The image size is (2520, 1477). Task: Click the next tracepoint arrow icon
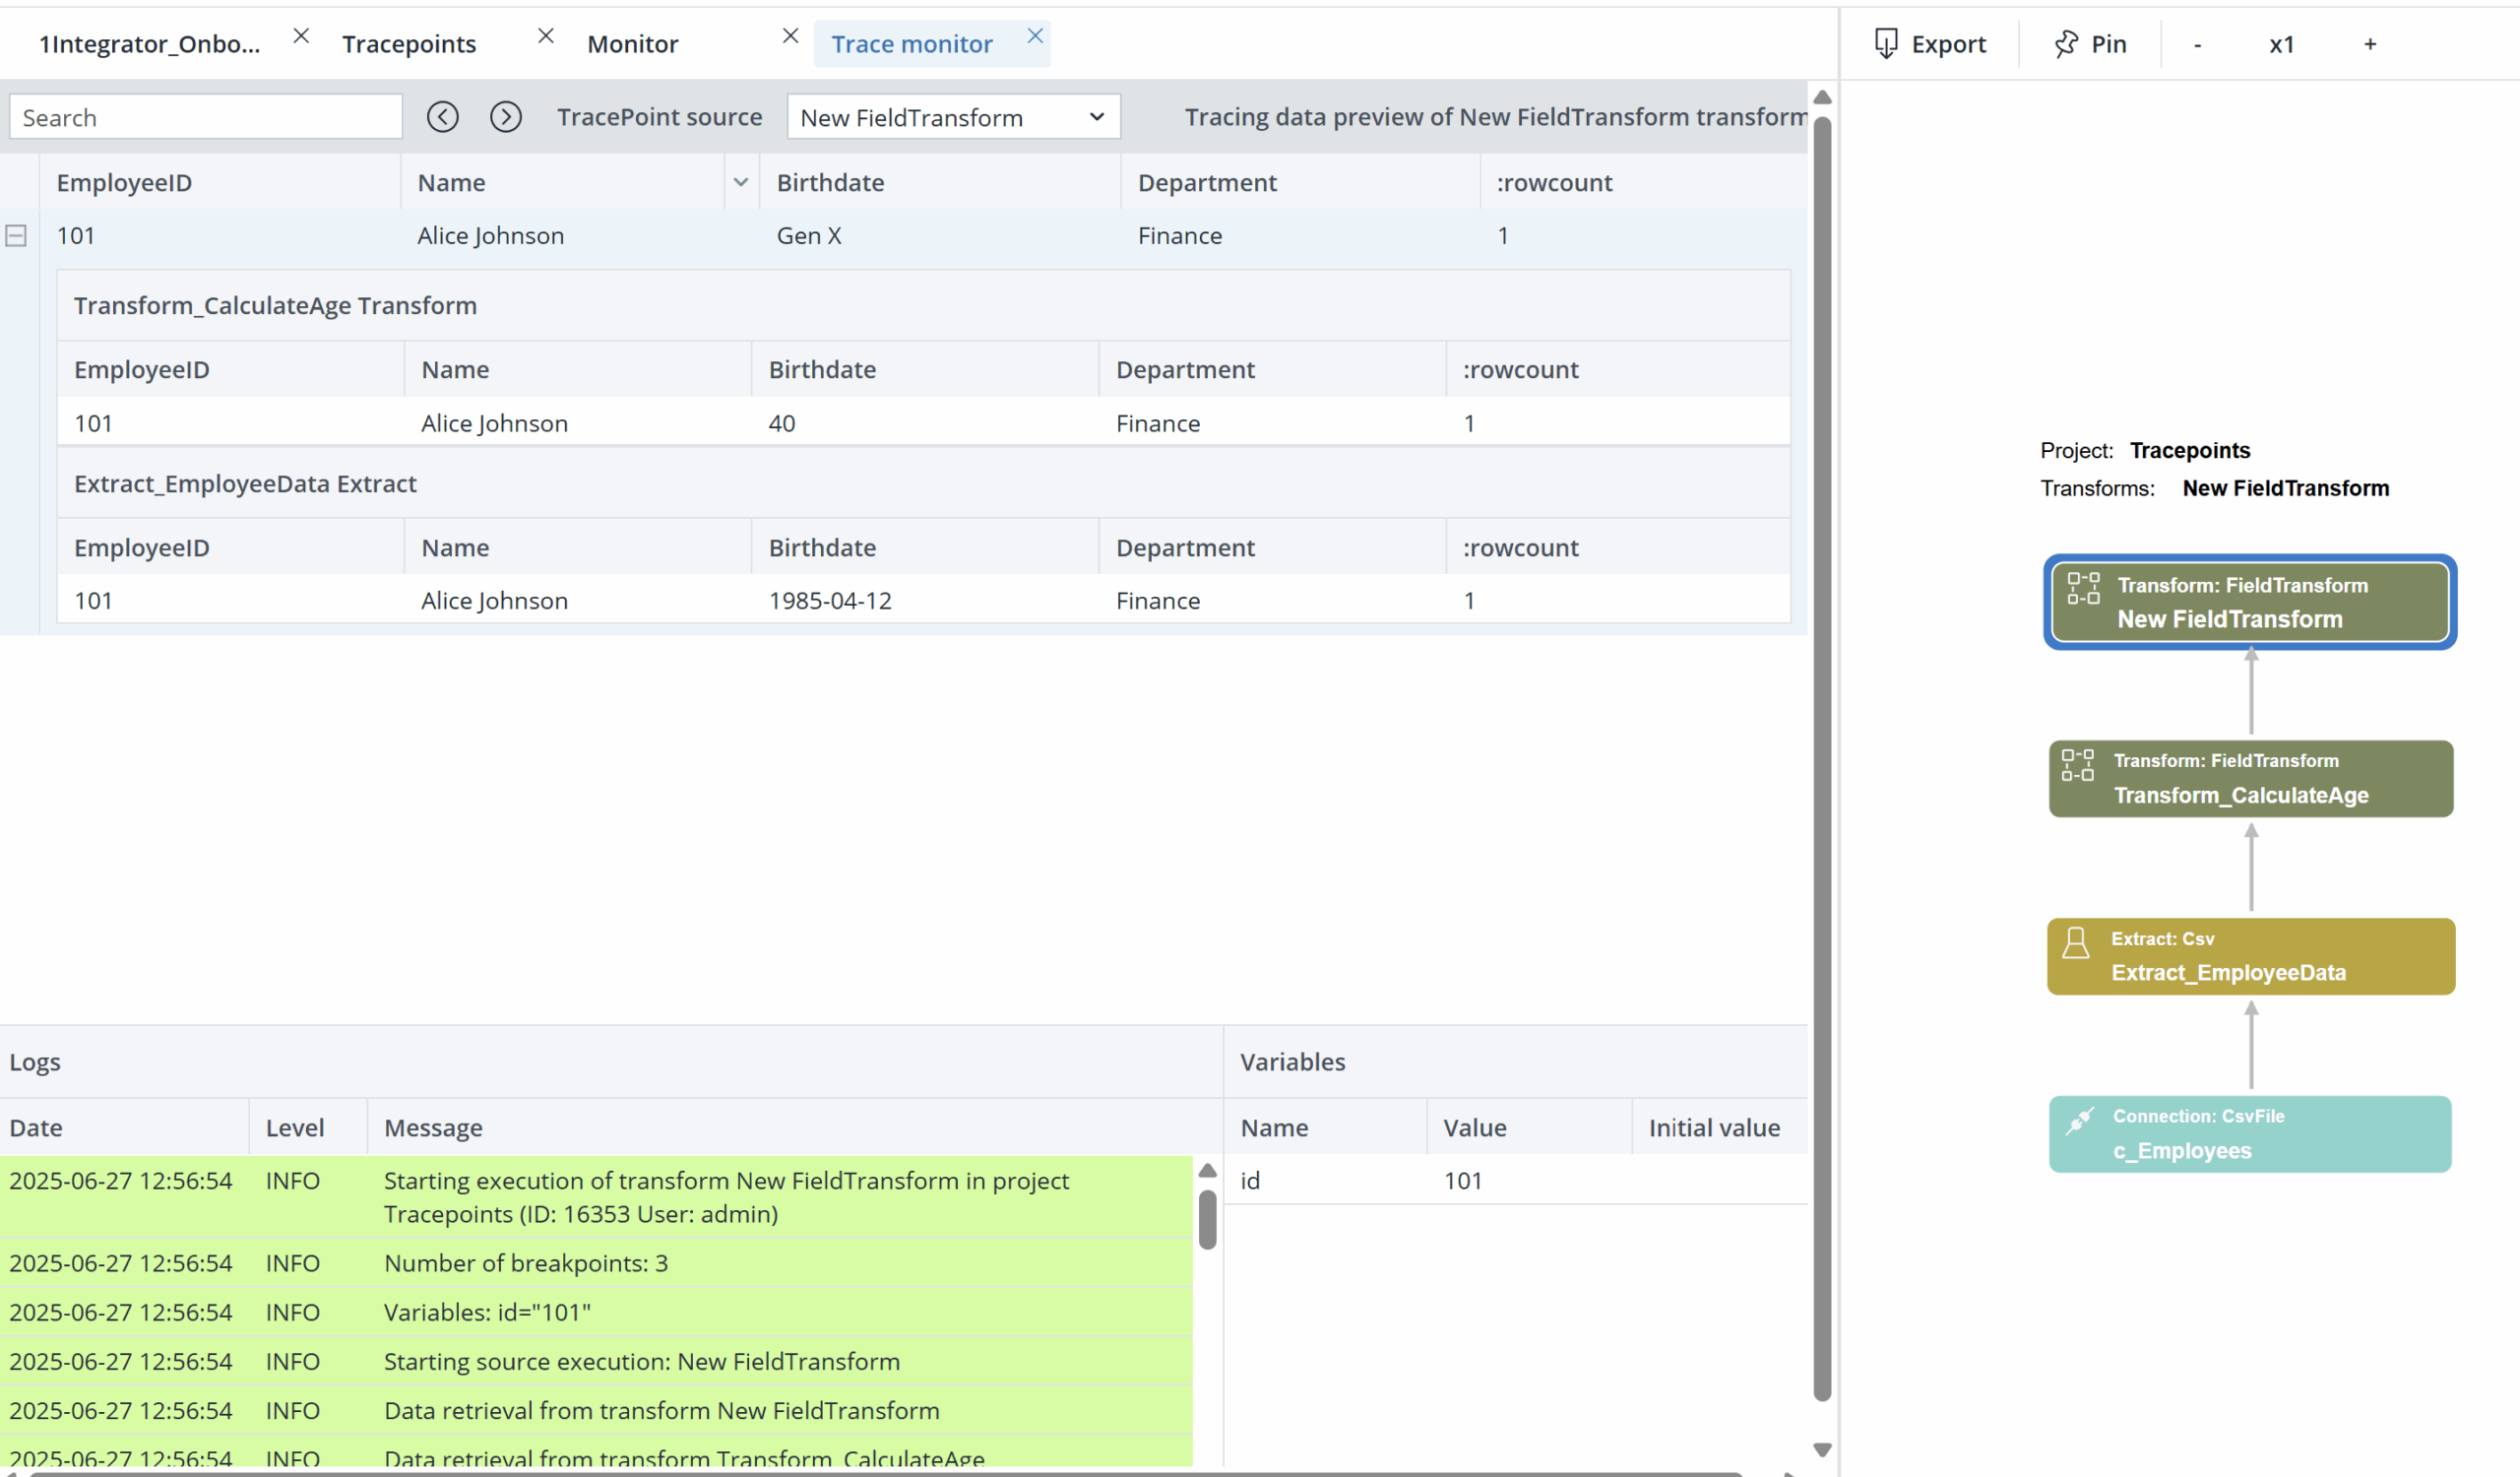click(x=506, y=117)
